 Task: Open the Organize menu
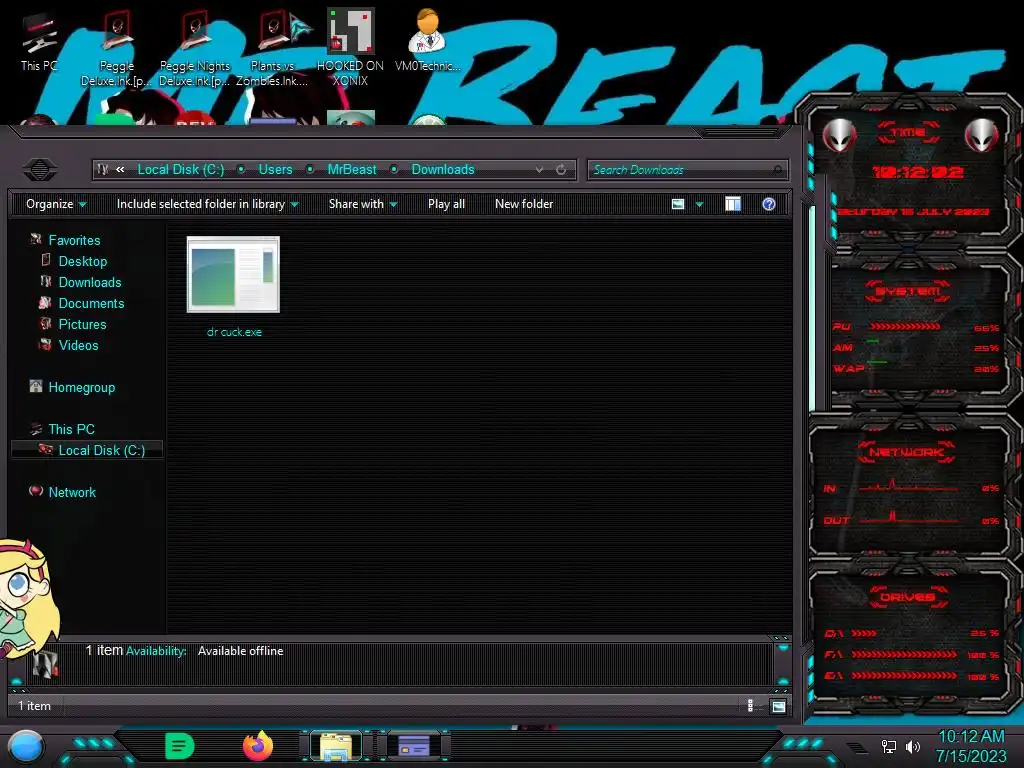coord(56,204)
